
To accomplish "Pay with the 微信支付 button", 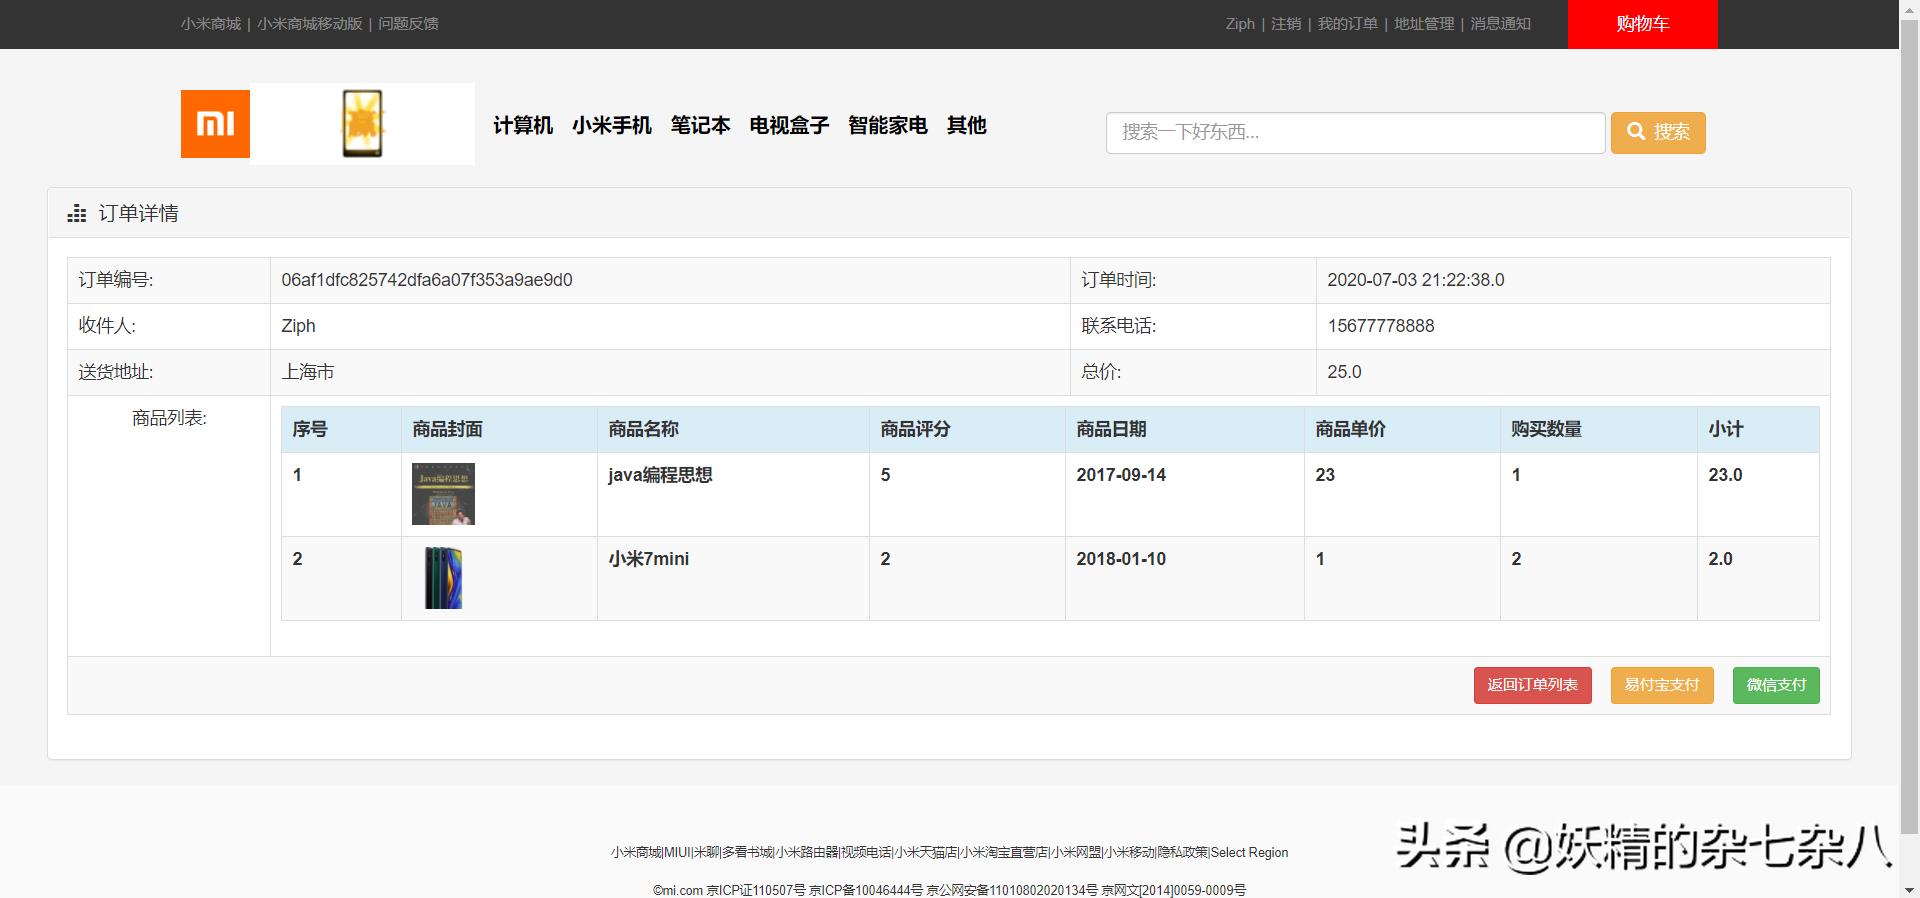I will tap(1776, 685).
